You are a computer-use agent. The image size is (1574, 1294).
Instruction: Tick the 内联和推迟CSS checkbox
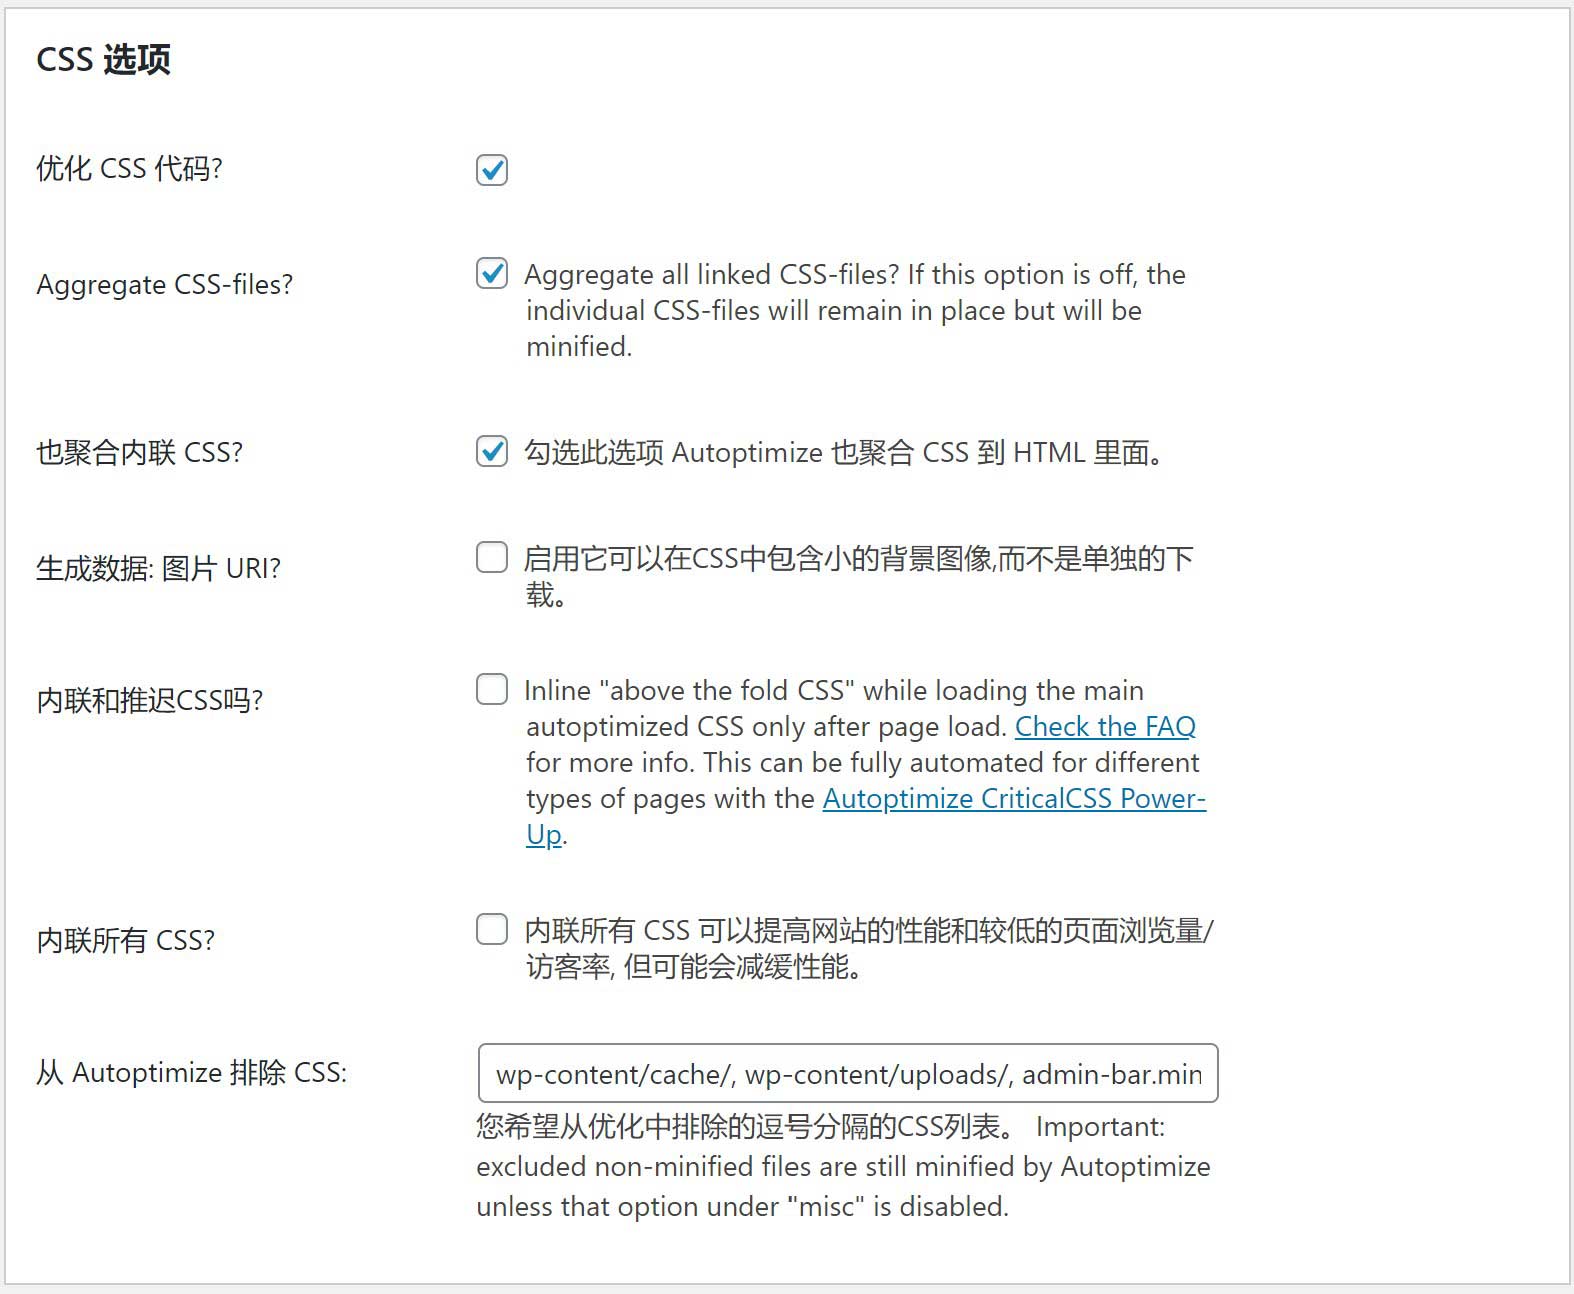point(492,689)
